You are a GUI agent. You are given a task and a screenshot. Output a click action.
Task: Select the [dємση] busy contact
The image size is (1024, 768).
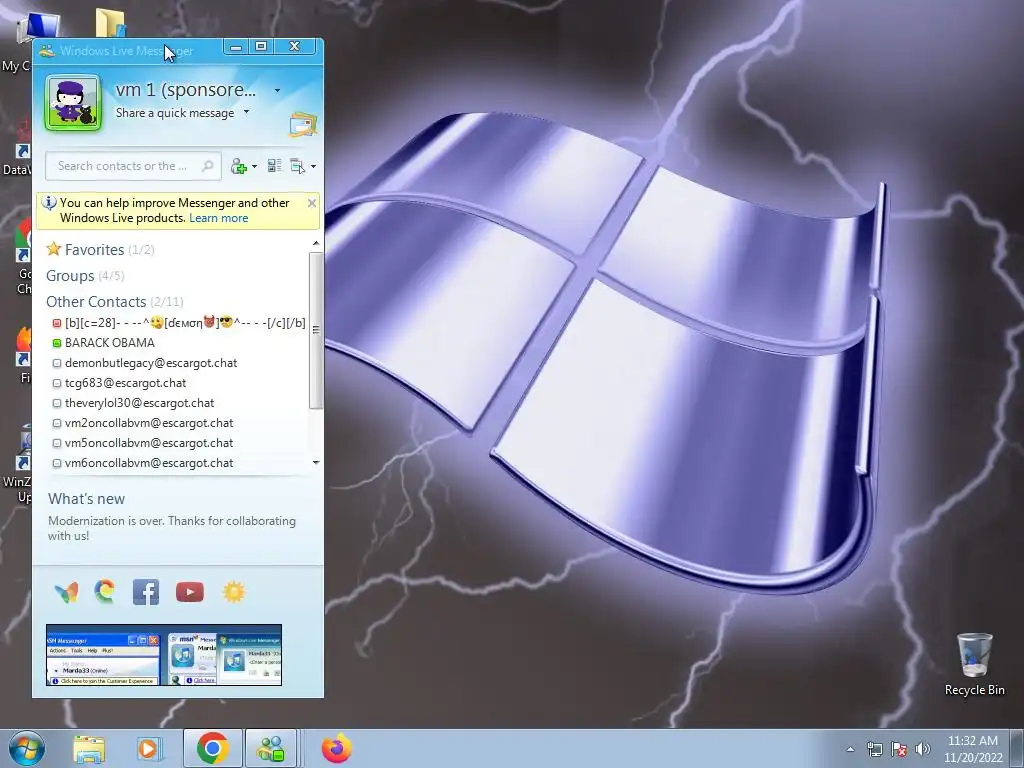tap(179, 323)
